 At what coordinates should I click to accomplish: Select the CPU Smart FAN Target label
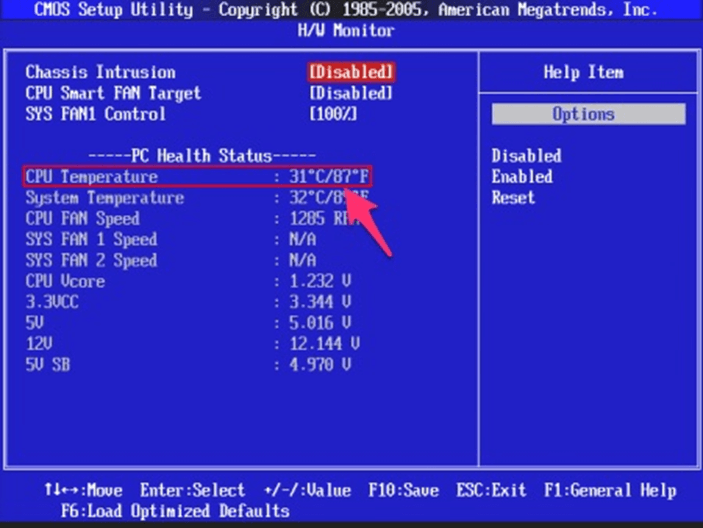tap(113, 93)
